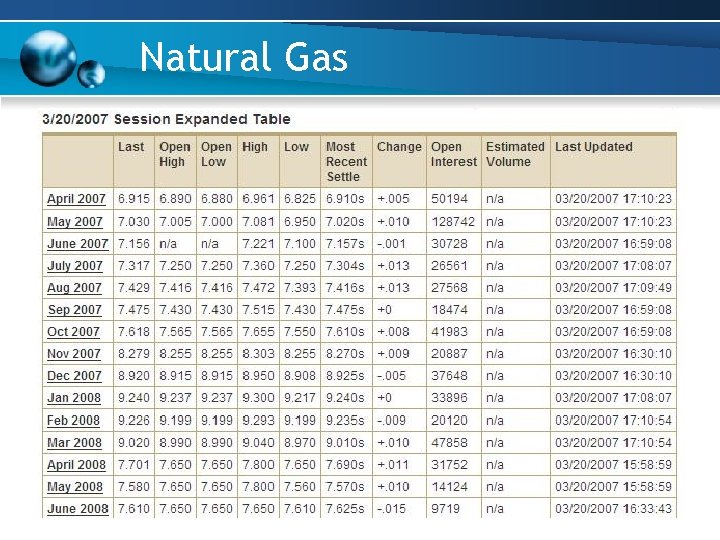Click the High column header
720x540 pixels.
tap(255, 147)
